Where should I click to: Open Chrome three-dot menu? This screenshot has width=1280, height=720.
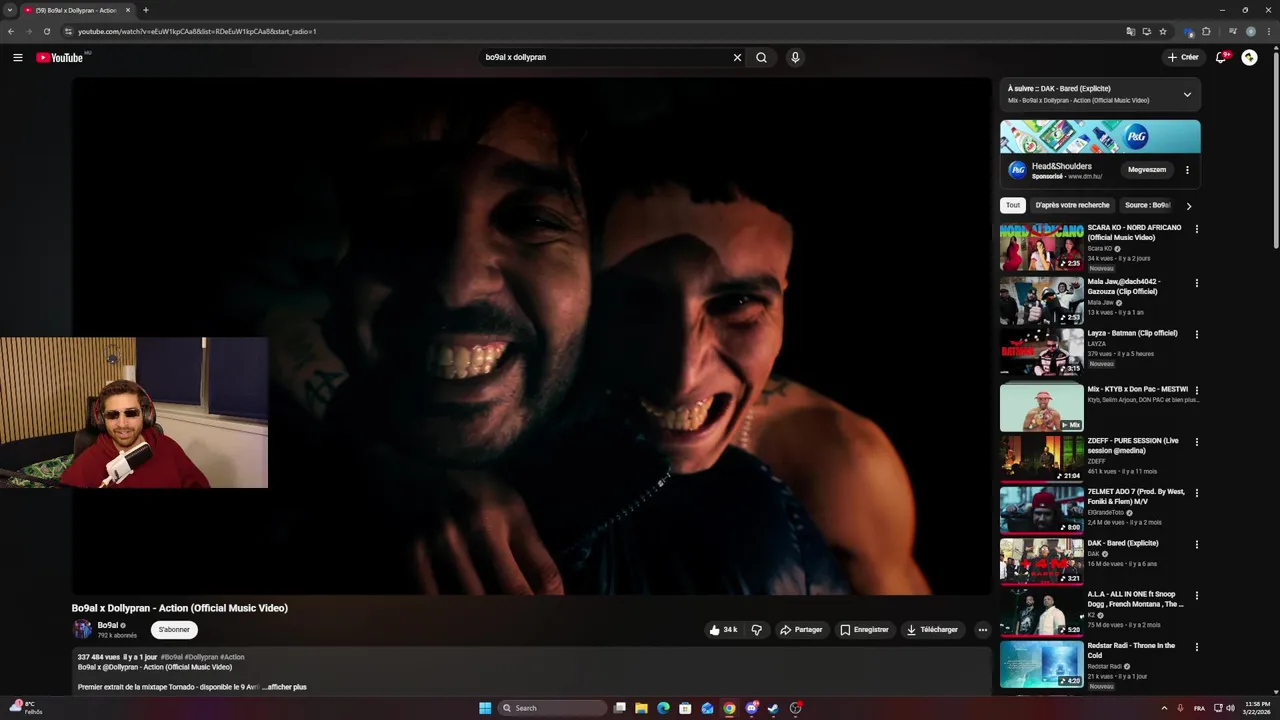coord(1267,31)
